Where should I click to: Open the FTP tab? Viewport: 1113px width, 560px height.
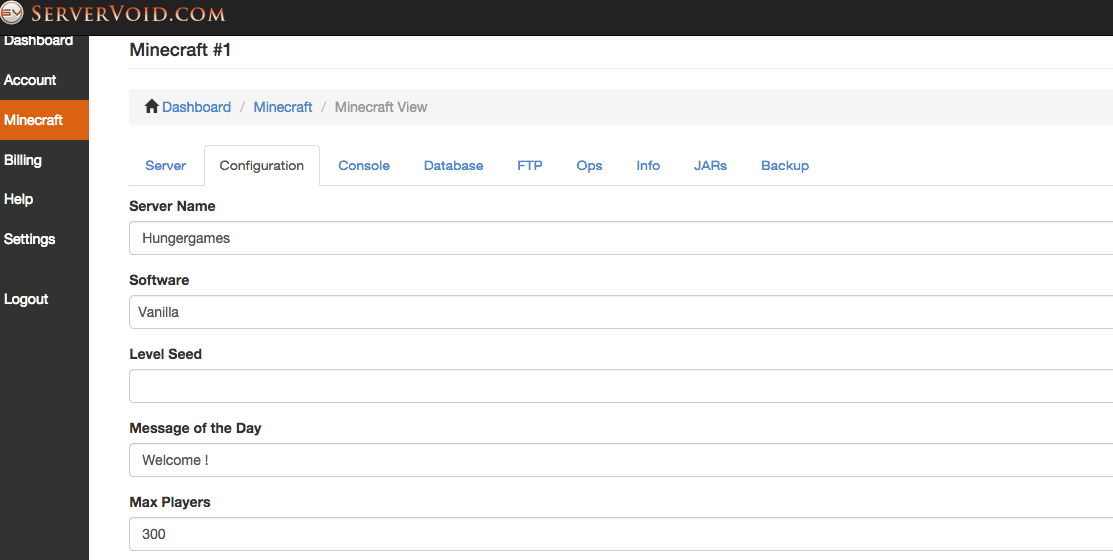click(x=530, y=166)
